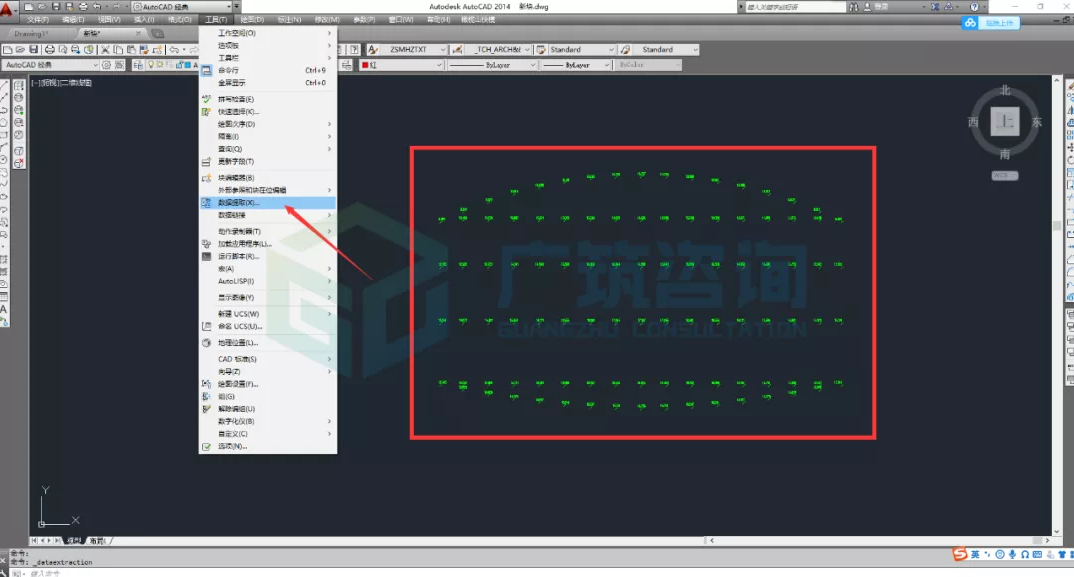The width and height of the screenshot is (1074, 577).
Task: Open the Standard table style dropdown
Action: (581, 49)
